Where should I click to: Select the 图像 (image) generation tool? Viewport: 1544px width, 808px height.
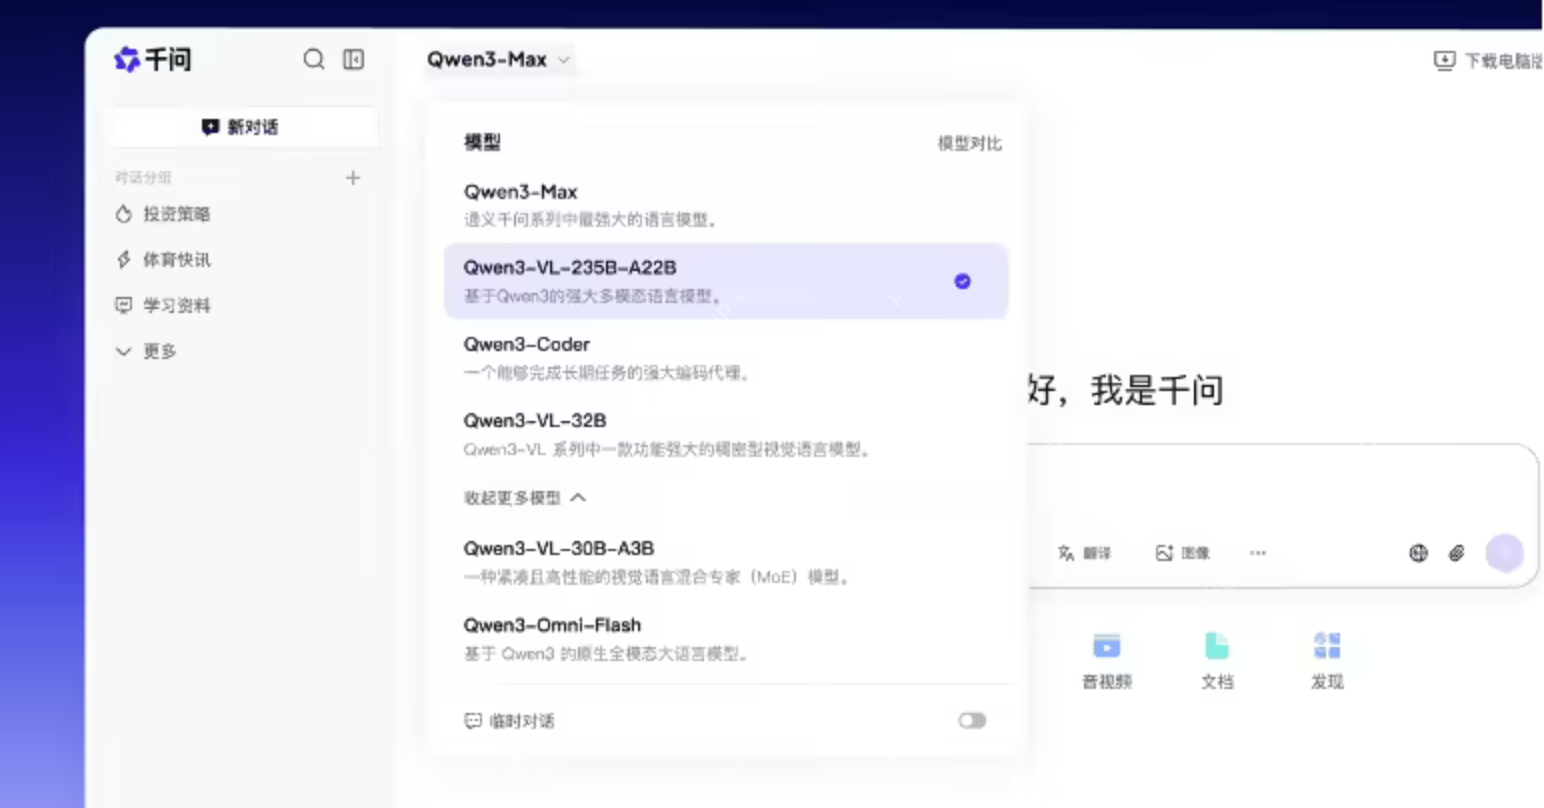click(1181, 552)
